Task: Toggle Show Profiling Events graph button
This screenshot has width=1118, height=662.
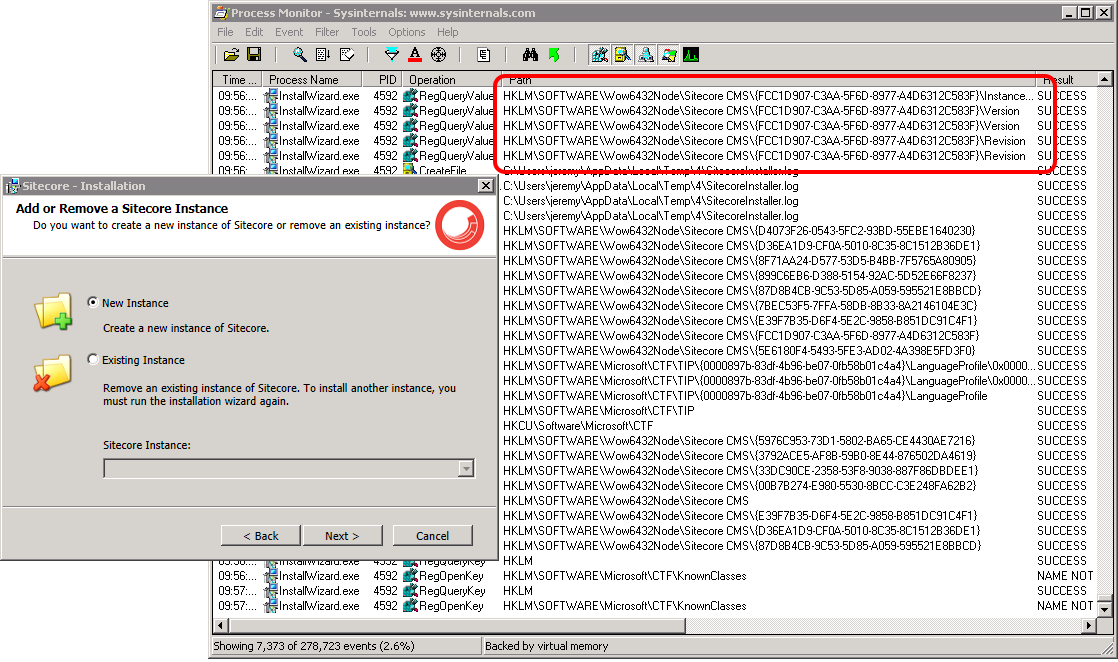Action: pyautogui.click(x=691, y=55)
